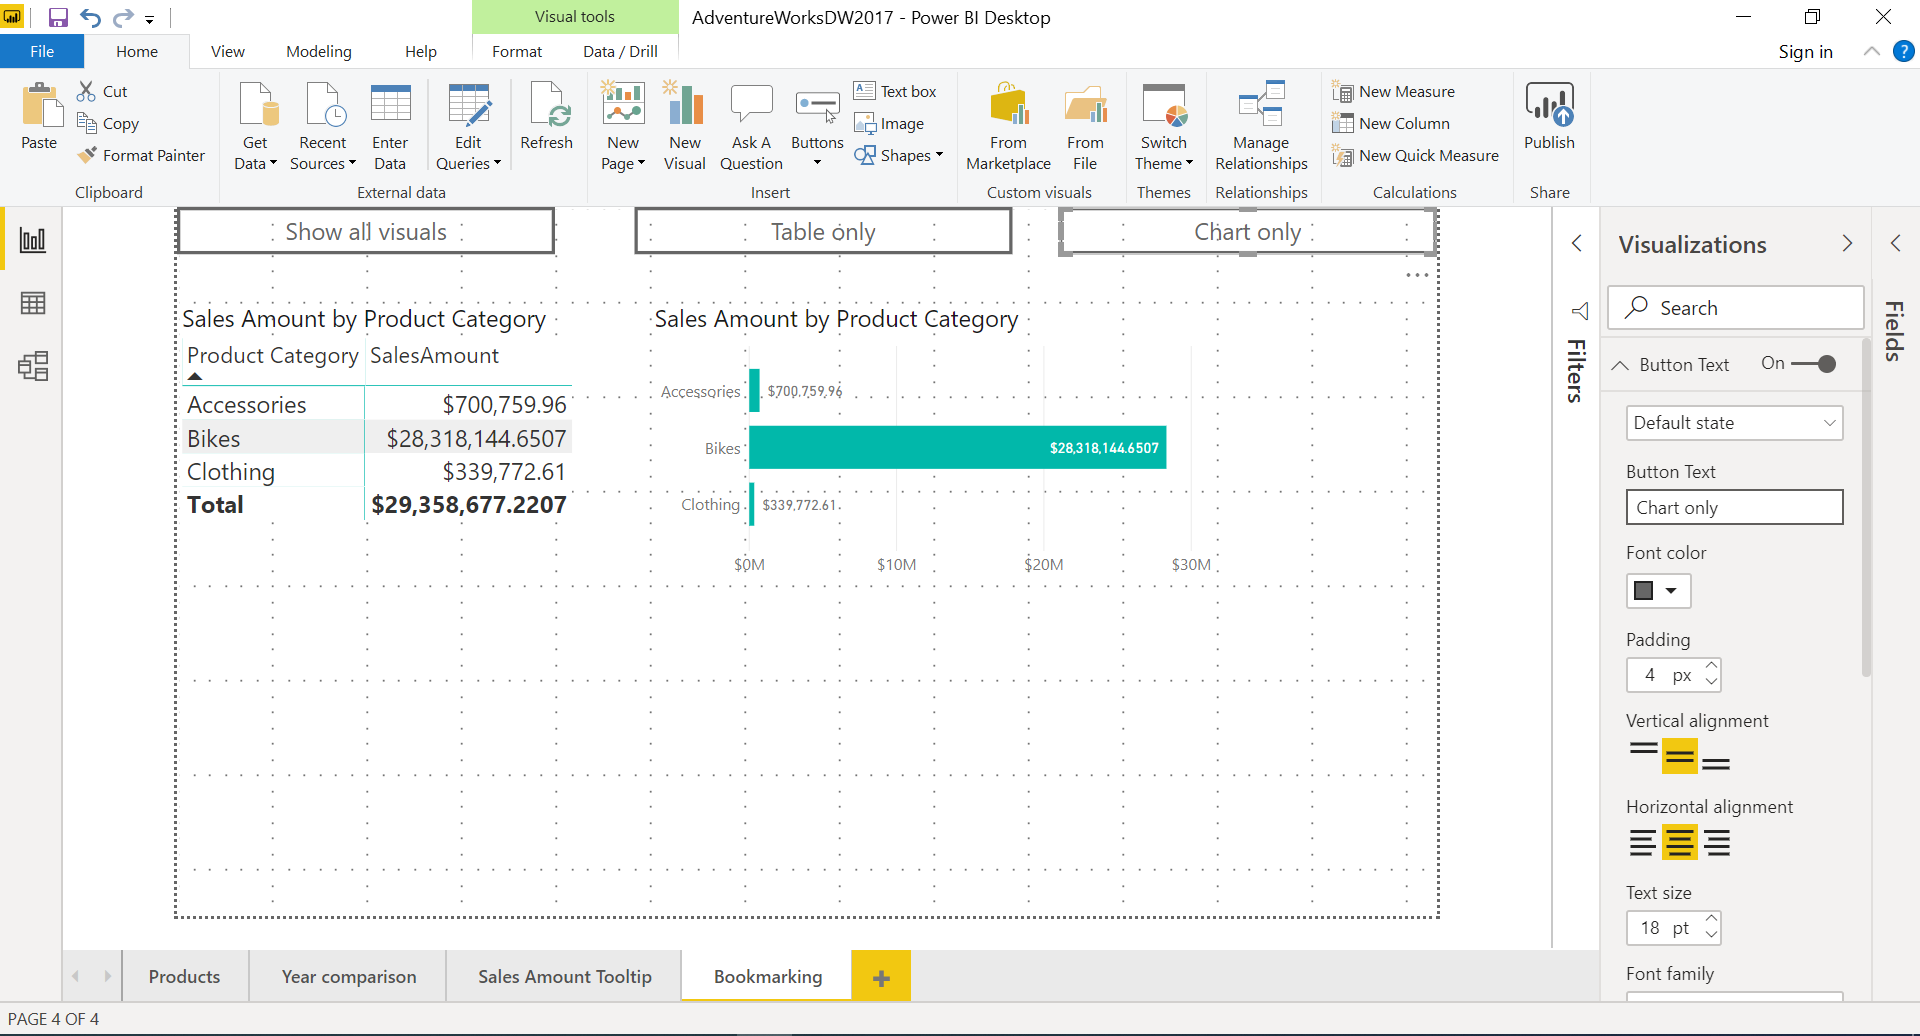Expand the Shapes dropdown menu
Screen dimensions: 1920x1036
click(899, 155)
